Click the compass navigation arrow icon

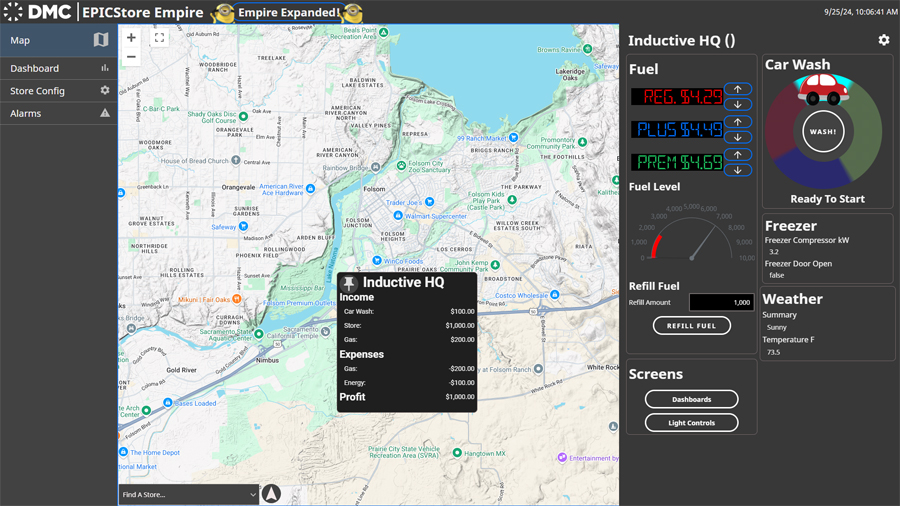271,494
